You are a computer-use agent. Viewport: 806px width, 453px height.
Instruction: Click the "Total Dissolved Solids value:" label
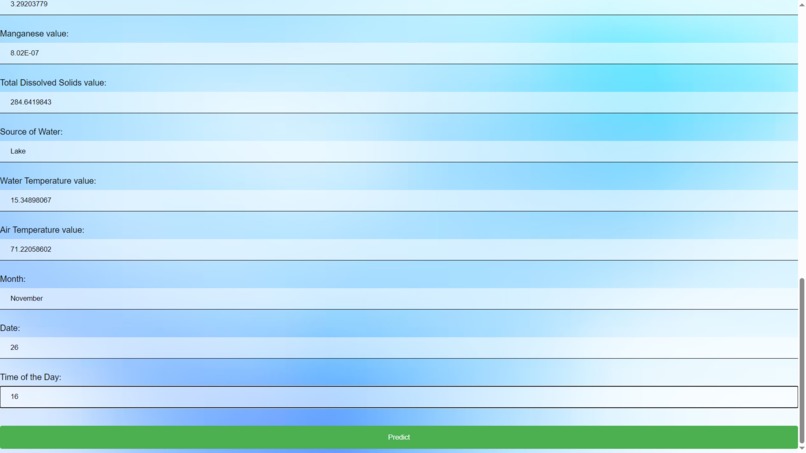tap(53, 83)
